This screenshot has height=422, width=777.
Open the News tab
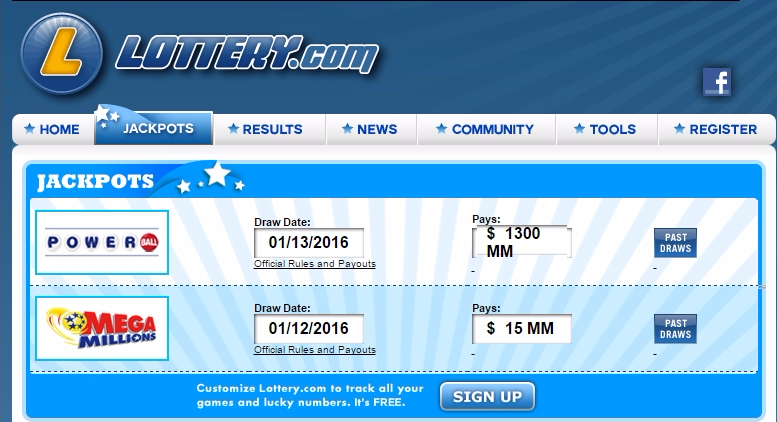(370, 129)
